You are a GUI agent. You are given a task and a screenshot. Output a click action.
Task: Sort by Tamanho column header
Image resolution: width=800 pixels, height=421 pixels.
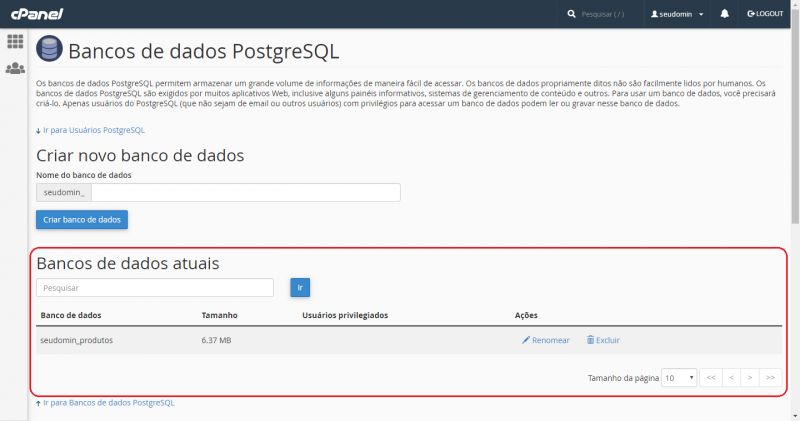click(219, 315)
